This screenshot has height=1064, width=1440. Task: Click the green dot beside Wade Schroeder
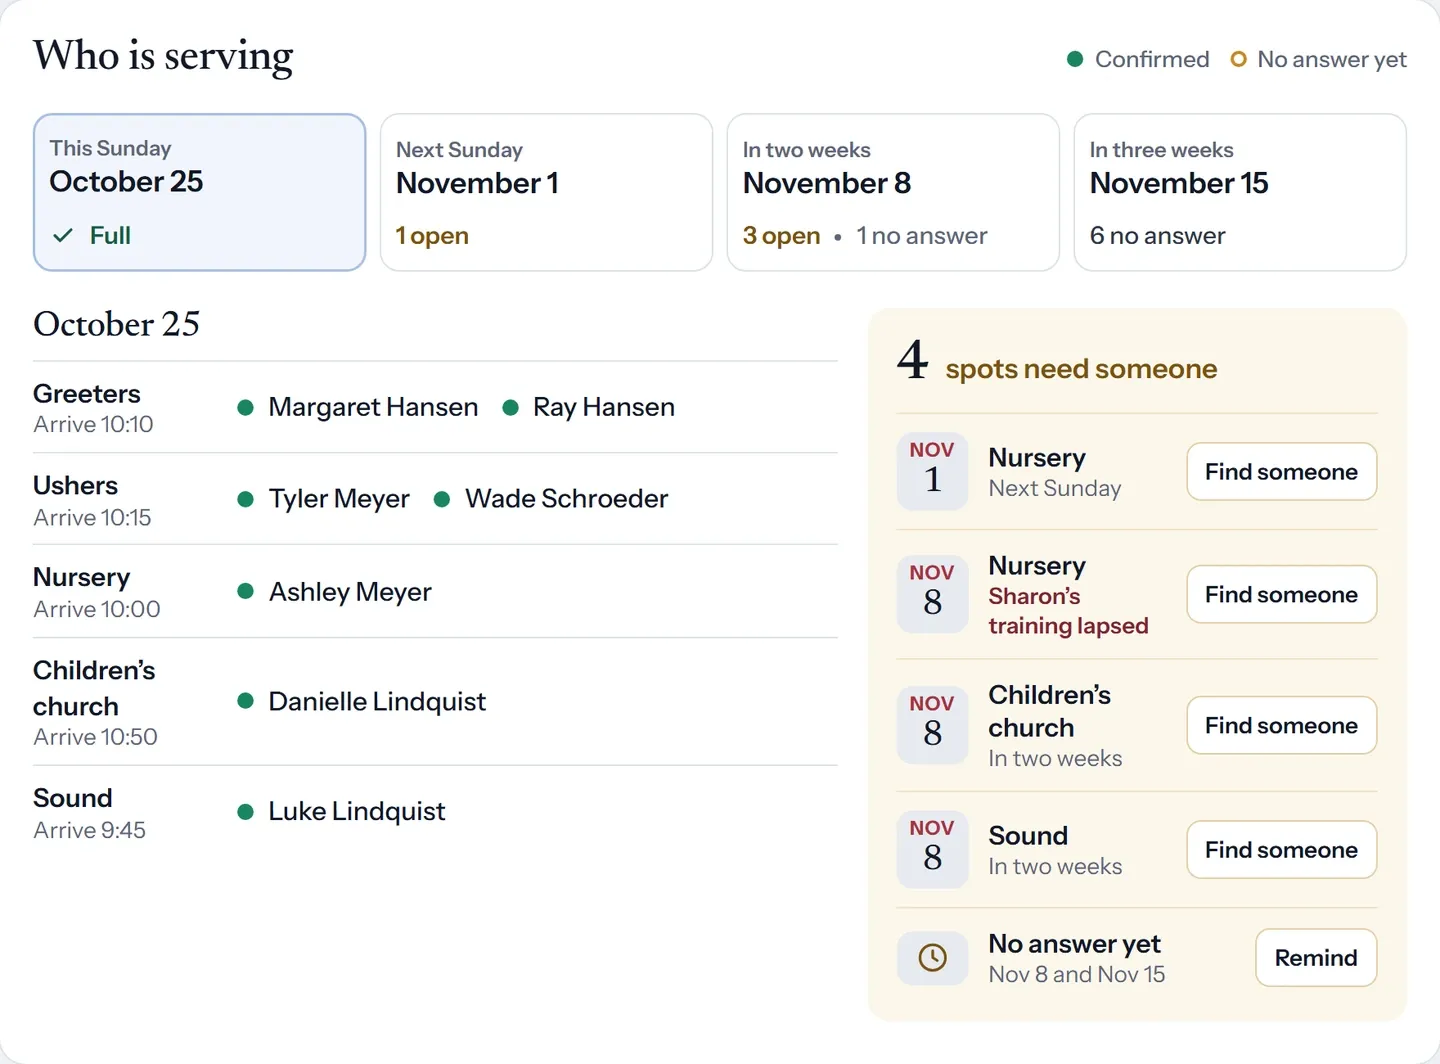[x=442, y=499]
